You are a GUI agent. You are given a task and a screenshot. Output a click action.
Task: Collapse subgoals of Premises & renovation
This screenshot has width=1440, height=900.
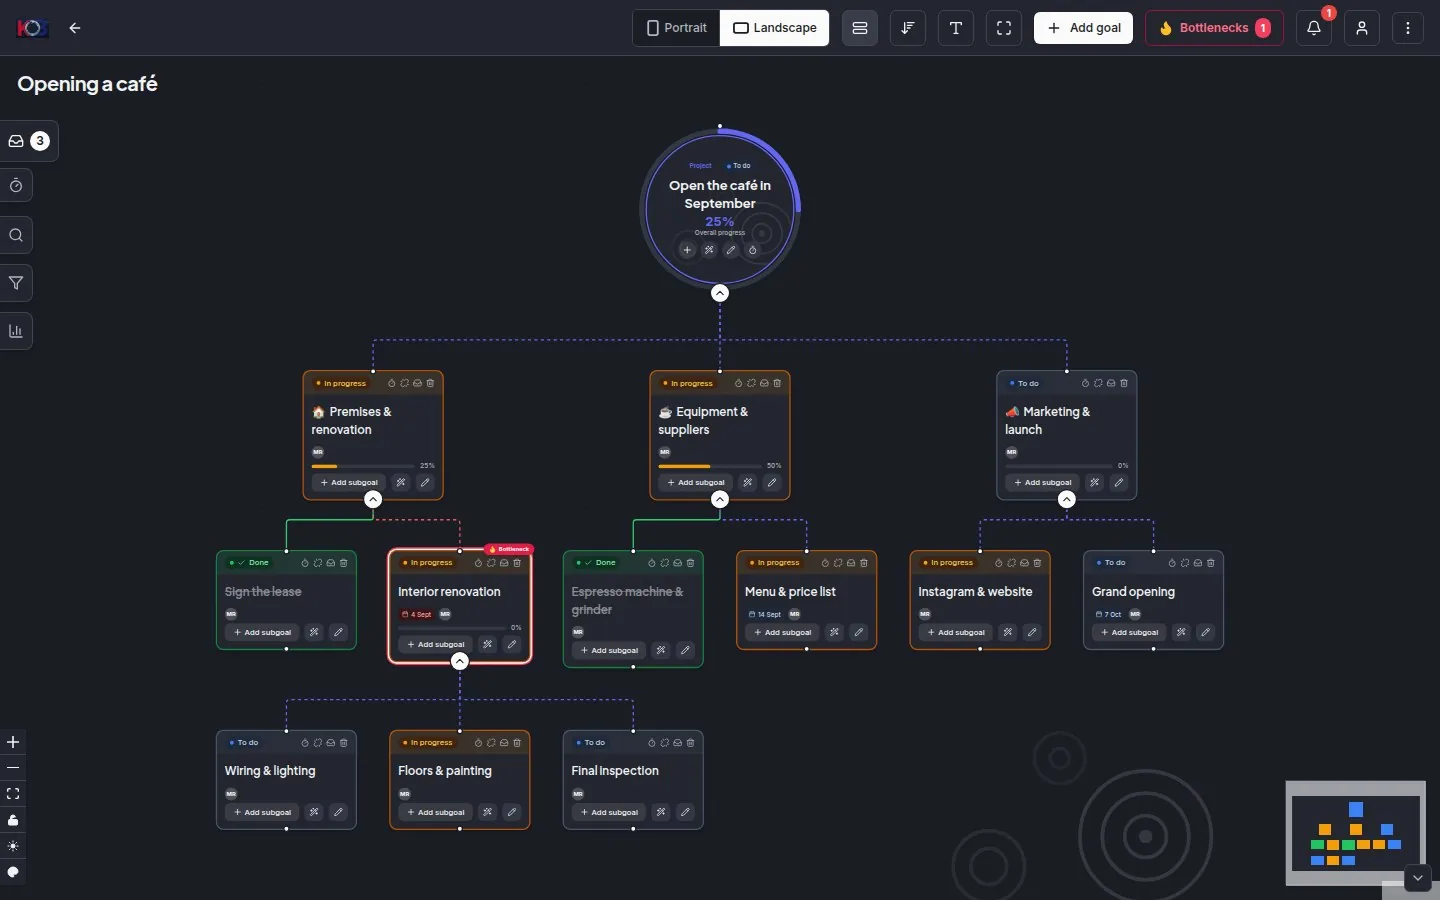pyautogui.click(x=373, y=499)
